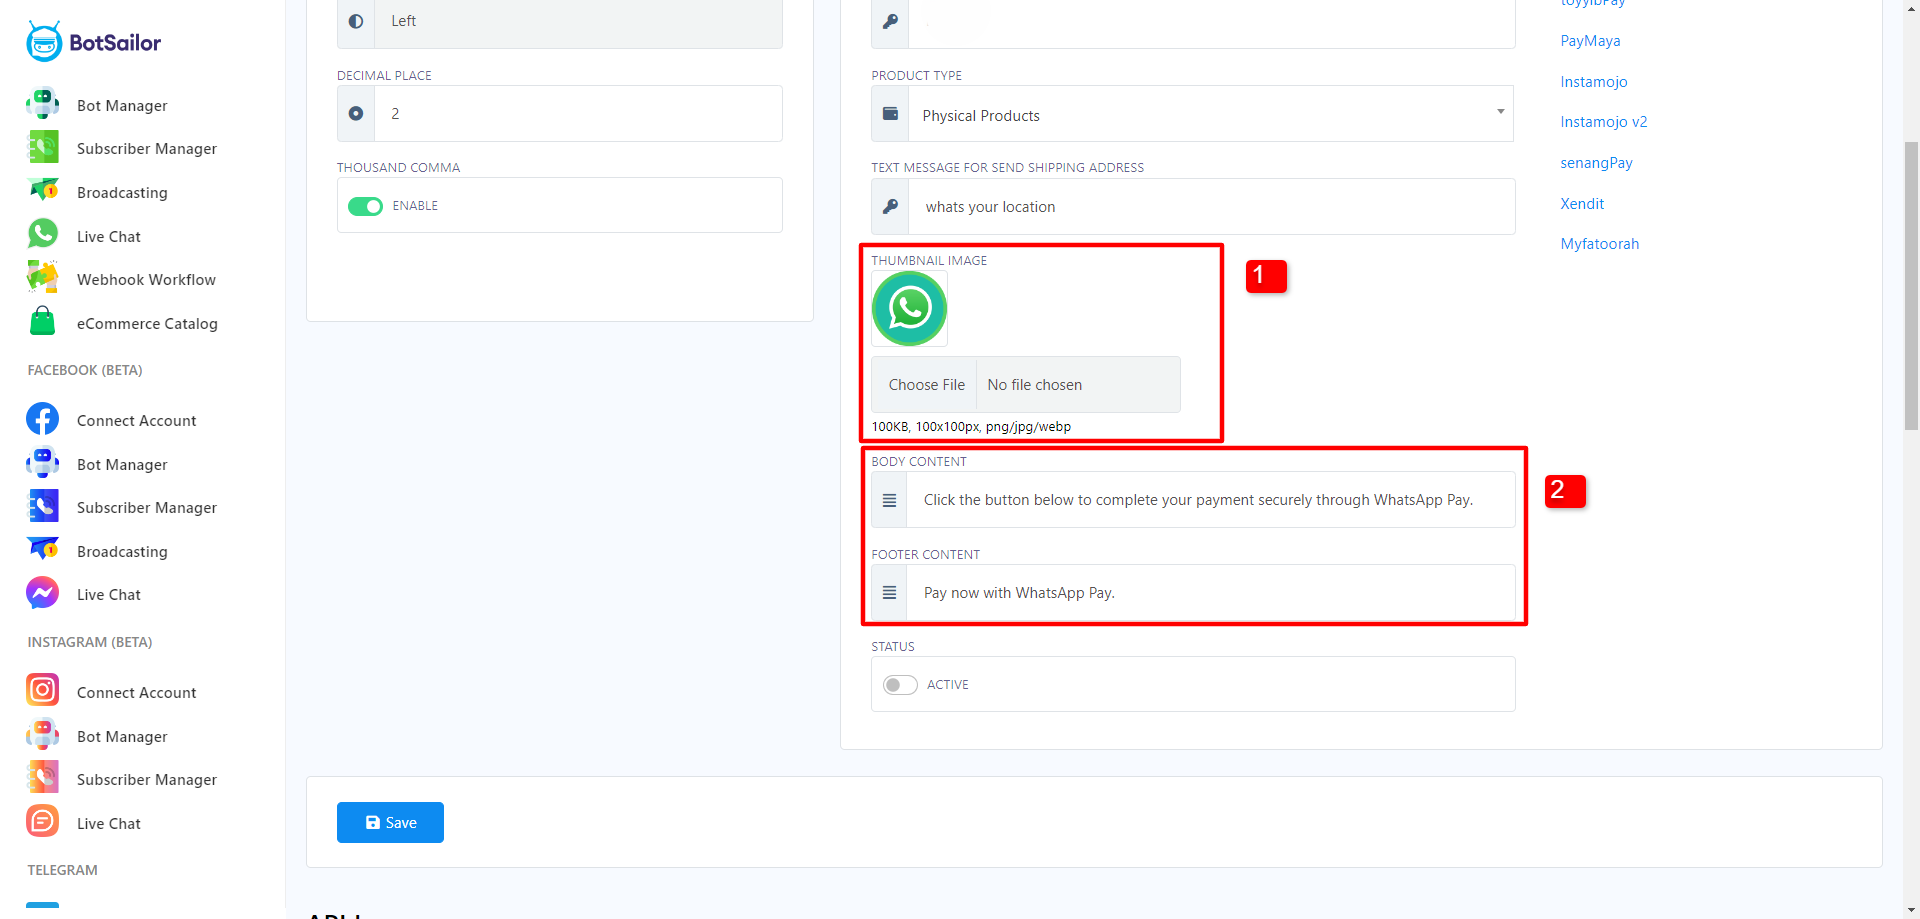Click the Body Content text field
Screen dimensions: 1920x919
pyautogui.click(x=1210, y=500)
